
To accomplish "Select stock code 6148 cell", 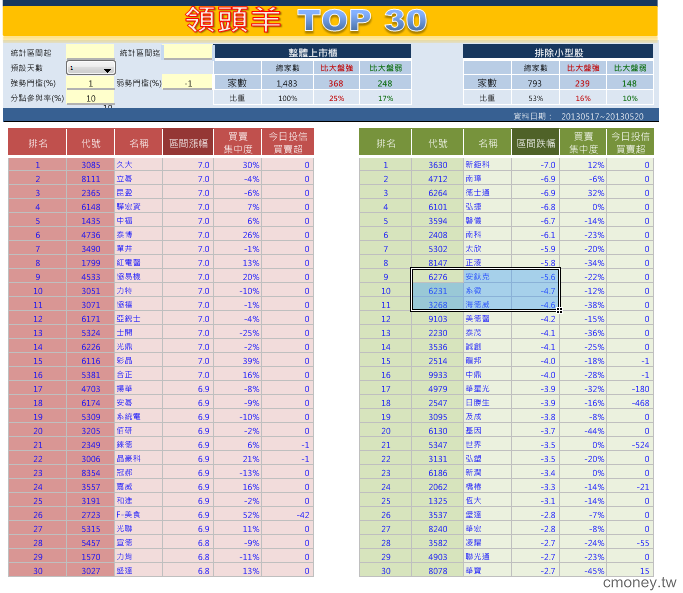I will click(x=91, y=207).
